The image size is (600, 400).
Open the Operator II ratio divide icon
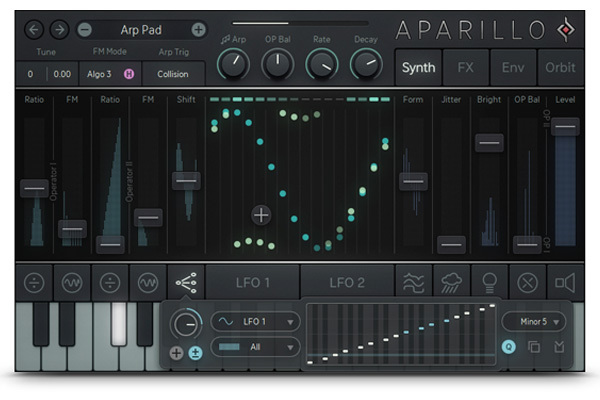(x=110, y=283)
